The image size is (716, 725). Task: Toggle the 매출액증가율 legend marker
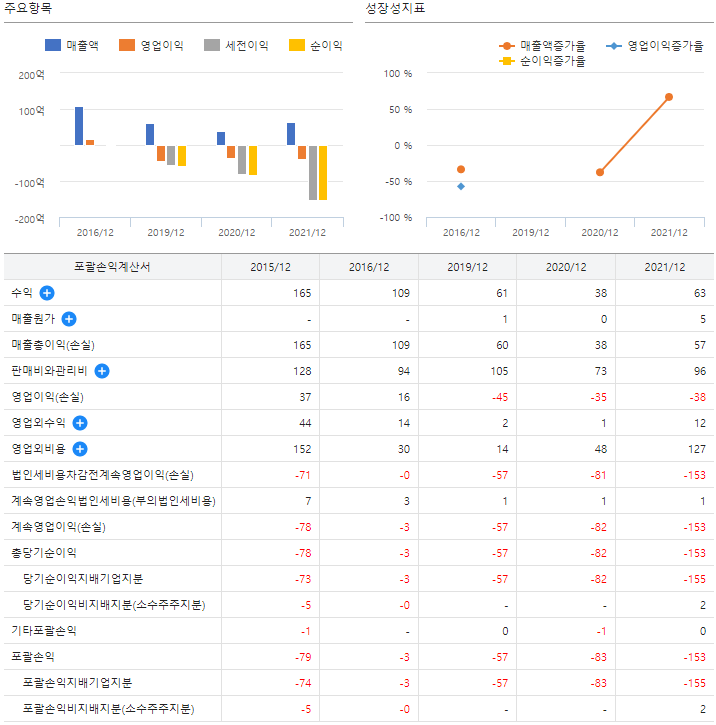pyautogui.click(x=507, y=46)
